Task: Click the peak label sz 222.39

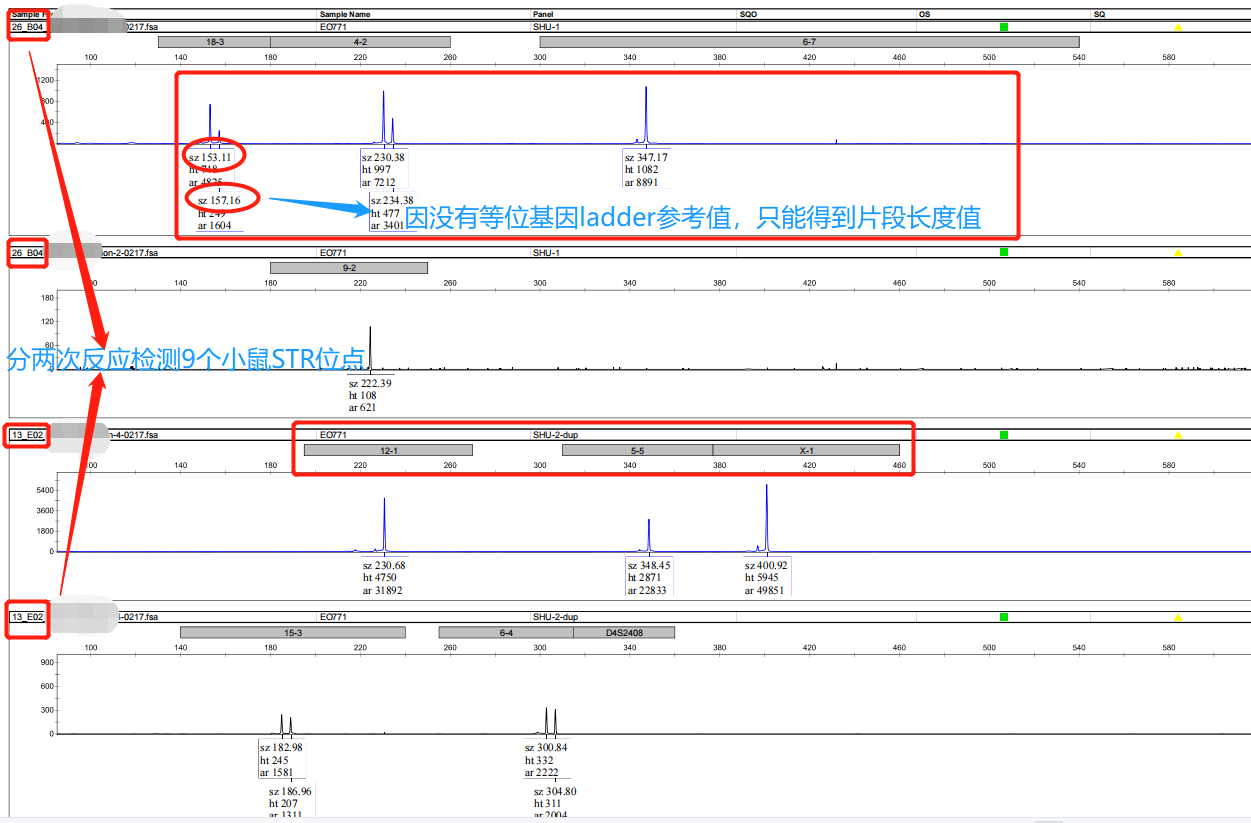Action: [370, 383]
